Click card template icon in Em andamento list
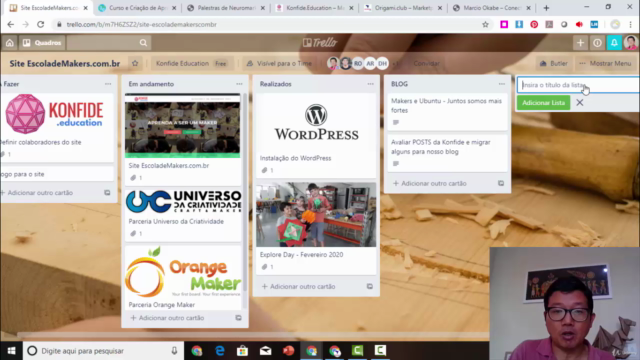Viewport: 640px width, 360px height. [x=238, y=318]
